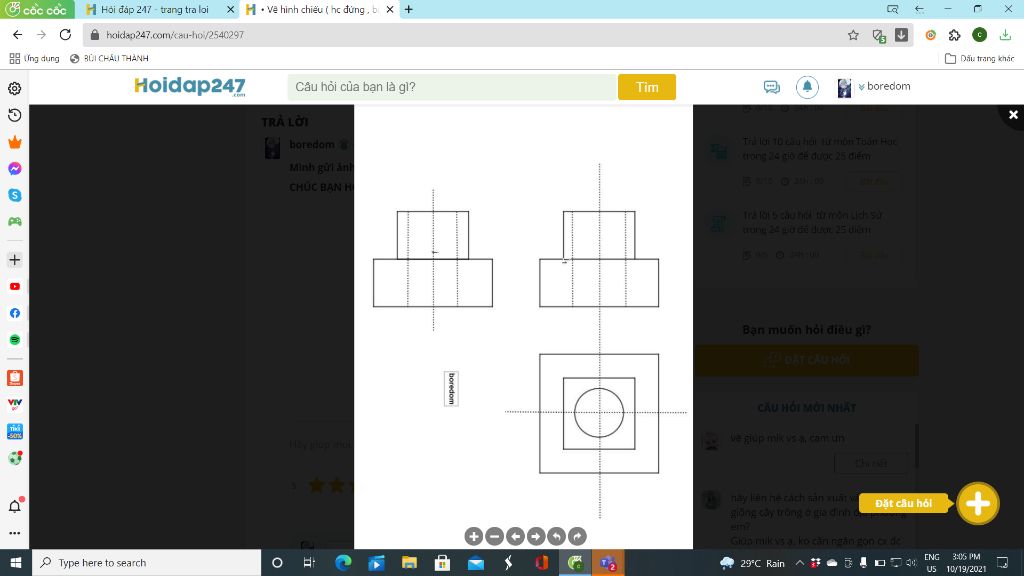The width and height of the screenshot is (1024, 576).
Task: Open YouTube from the sidebar
Action: (x=14, y=287)
